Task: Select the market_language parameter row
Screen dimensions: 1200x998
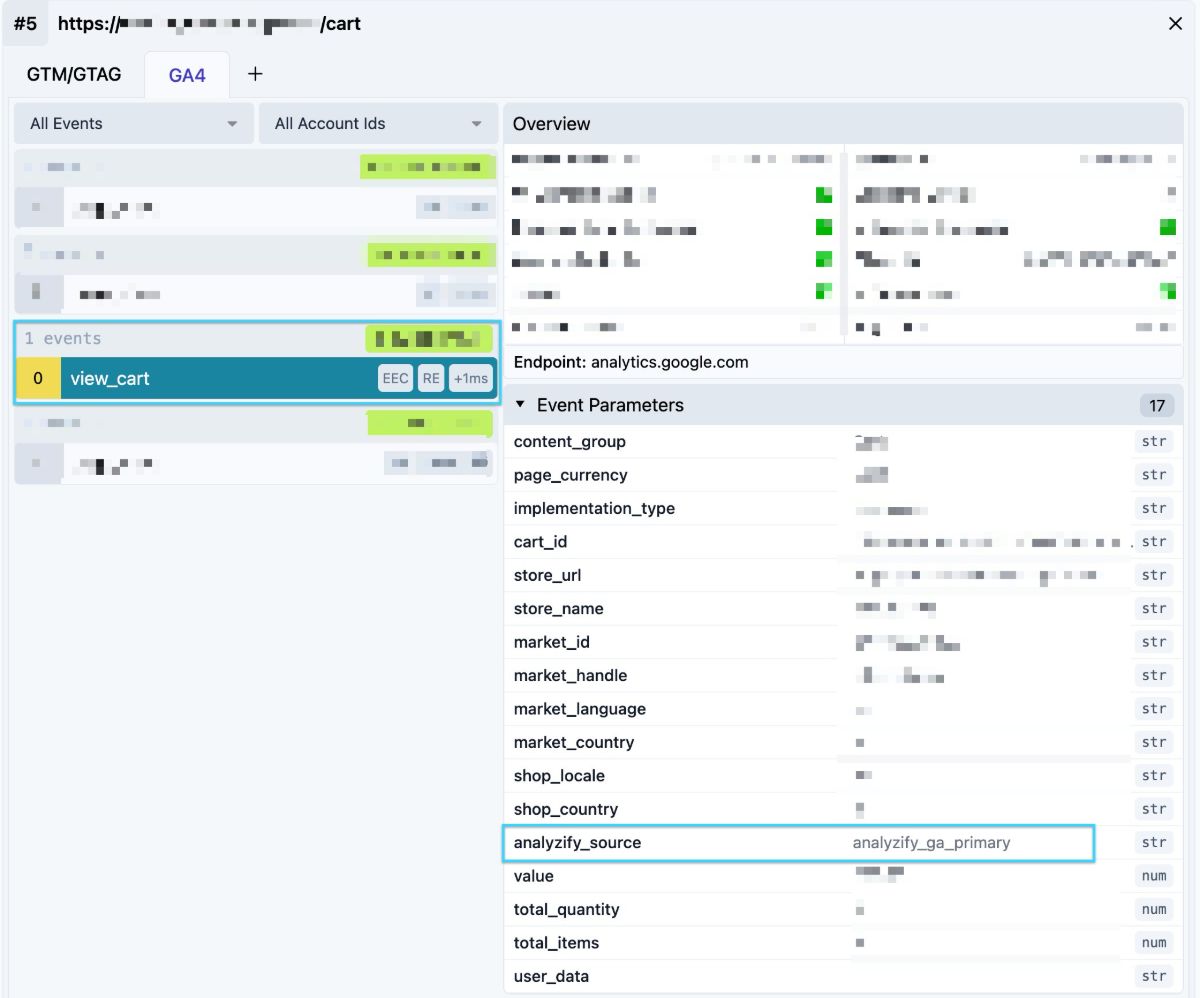Action: click(843, 709)
